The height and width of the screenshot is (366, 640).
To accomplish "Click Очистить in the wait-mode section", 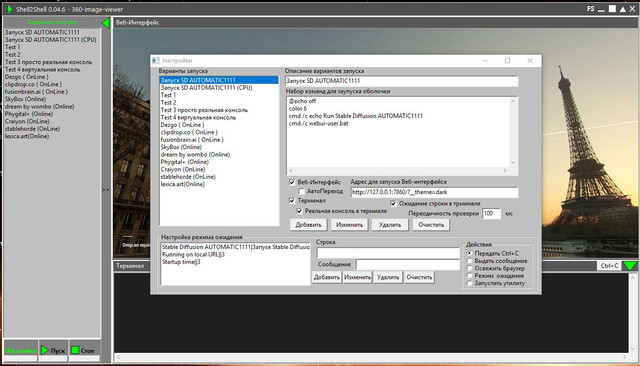I will tap(419, 277).
